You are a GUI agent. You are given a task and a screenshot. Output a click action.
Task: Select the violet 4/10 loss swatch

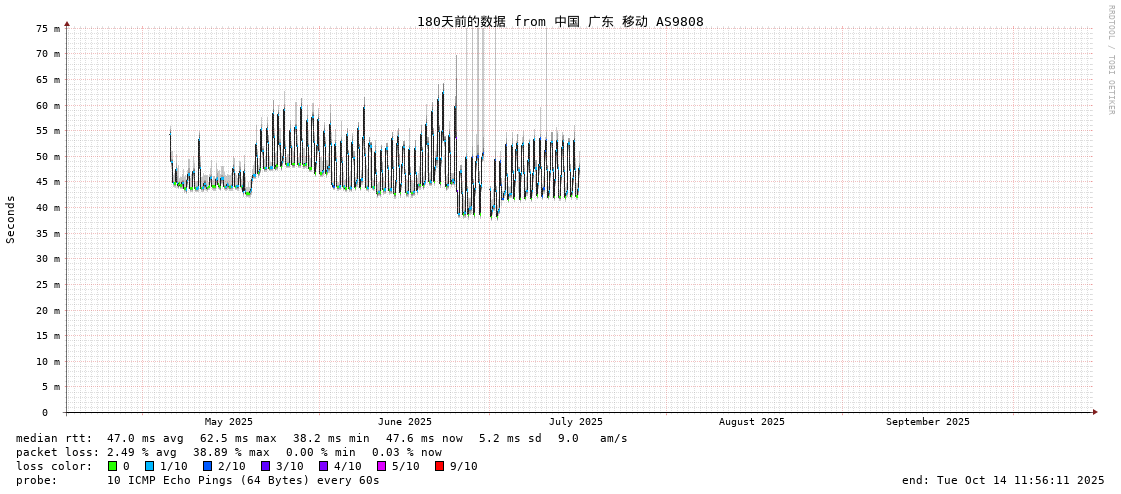[323, 466]
